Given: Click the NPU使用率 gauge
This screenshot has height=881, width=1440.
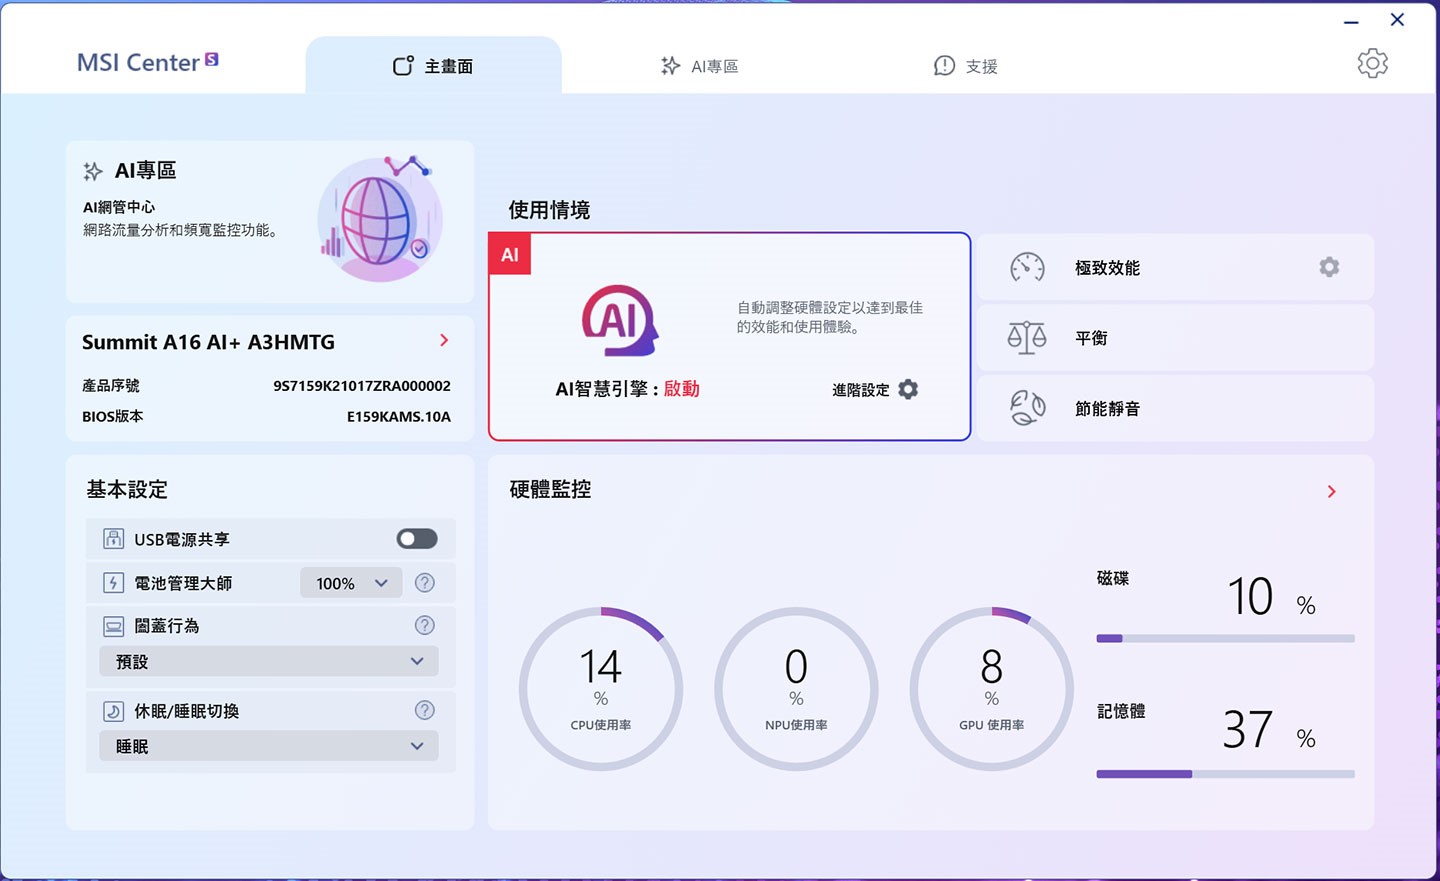Looking at the screenshot, I should coord(796,689).
